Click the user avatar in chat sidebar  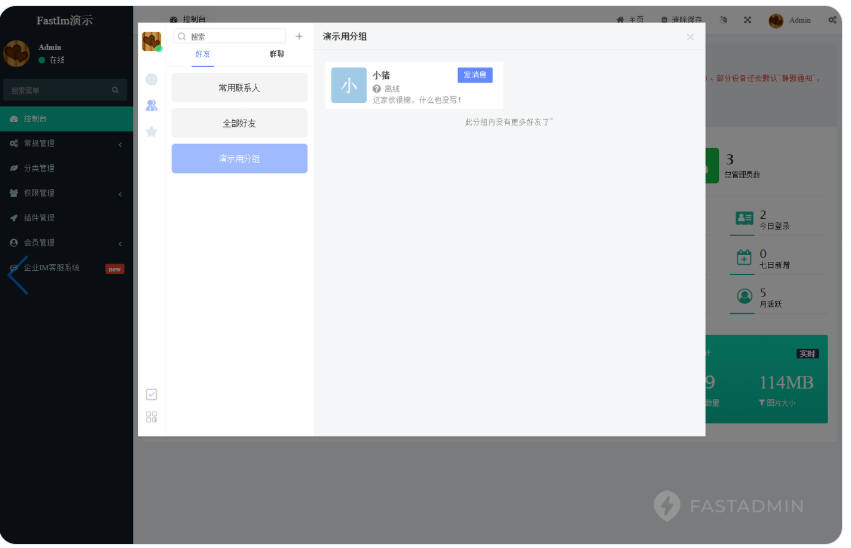point(151,41)
